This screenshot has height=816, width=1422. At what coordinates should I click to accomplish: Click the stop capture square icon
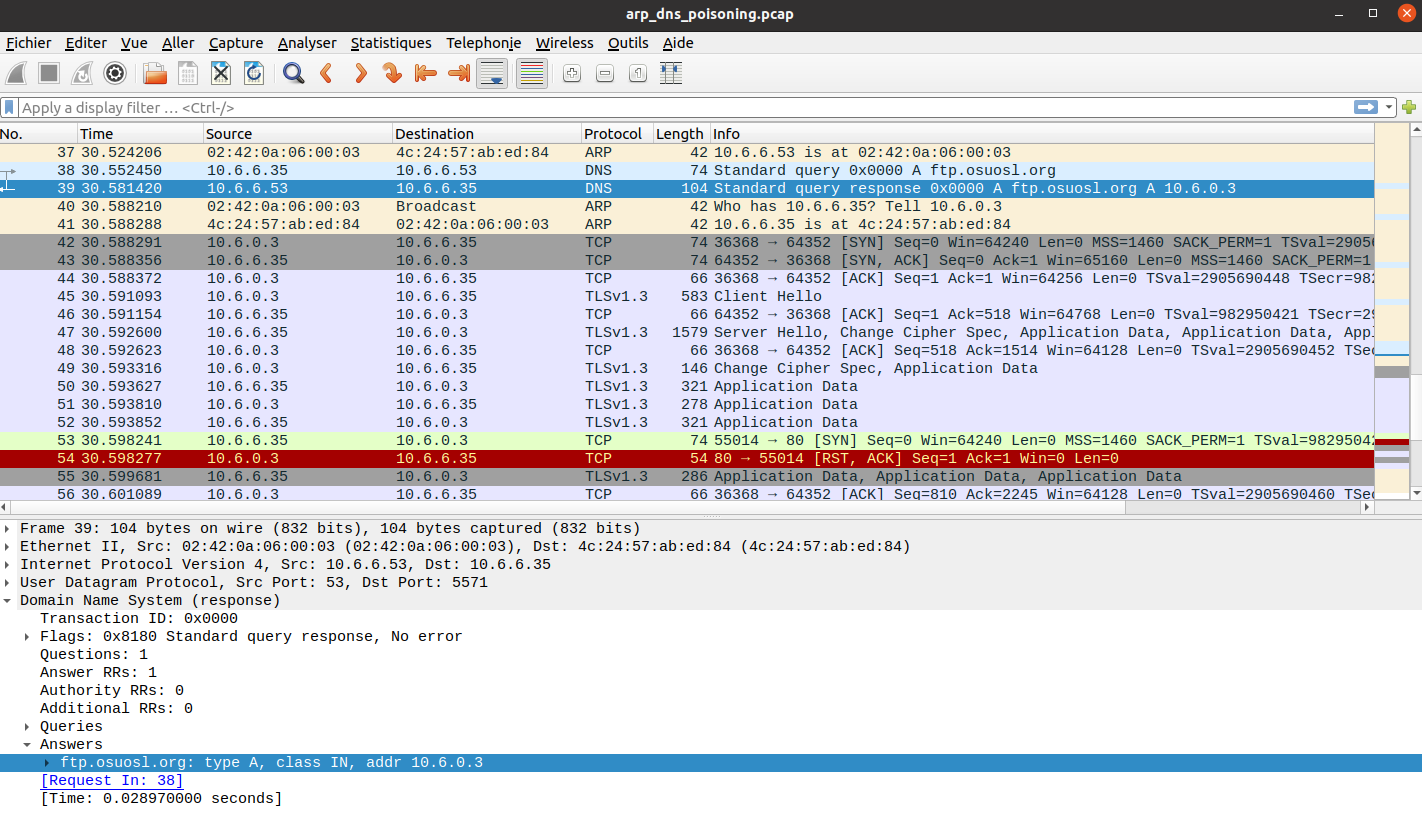[x=49, y=73]
